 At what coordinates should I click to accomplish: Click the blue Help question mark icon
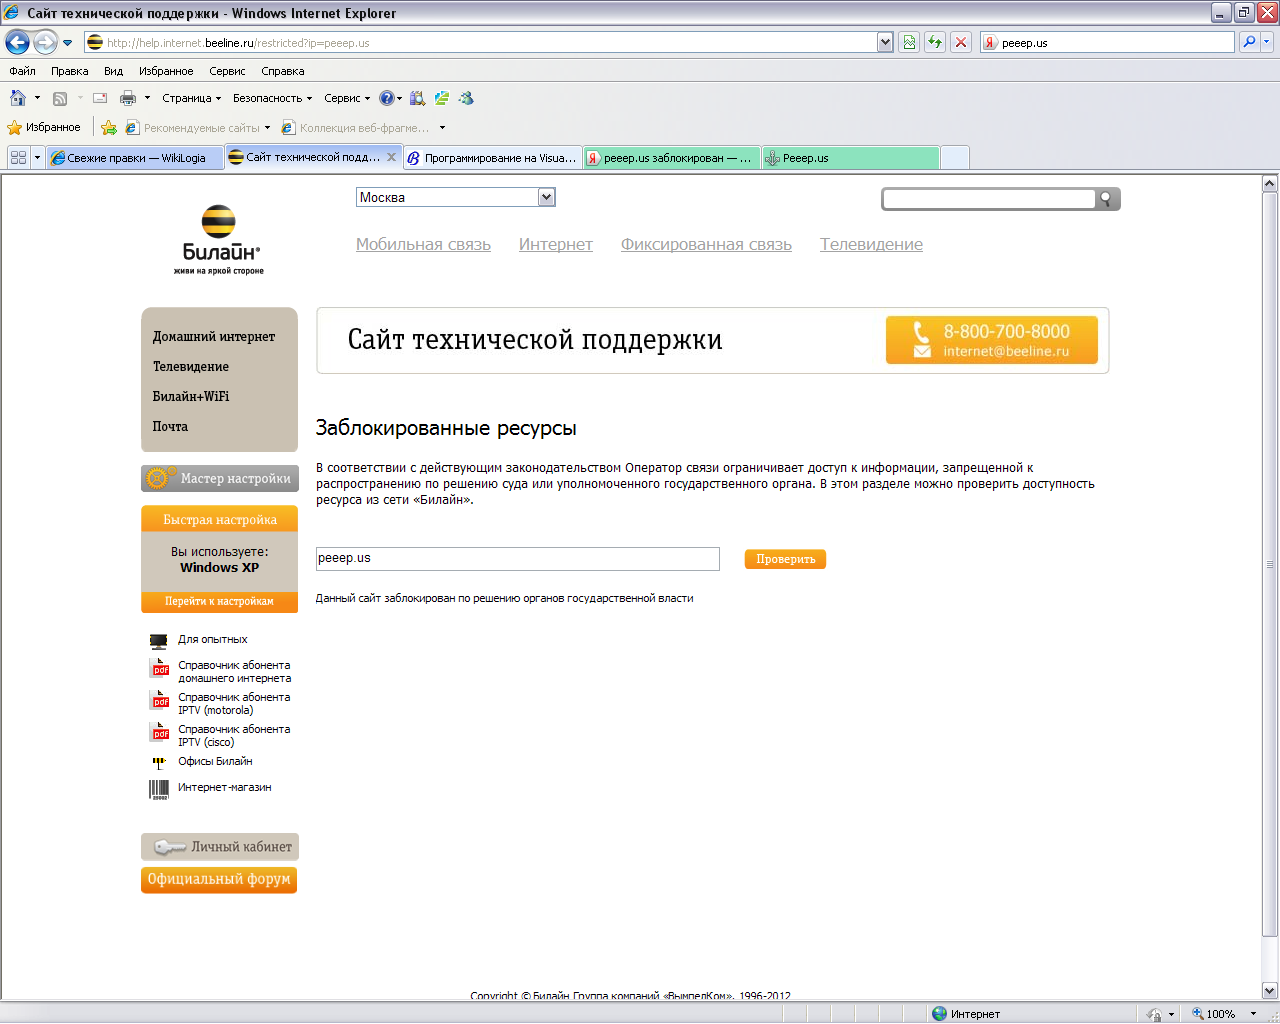click(x=387, y=98)
